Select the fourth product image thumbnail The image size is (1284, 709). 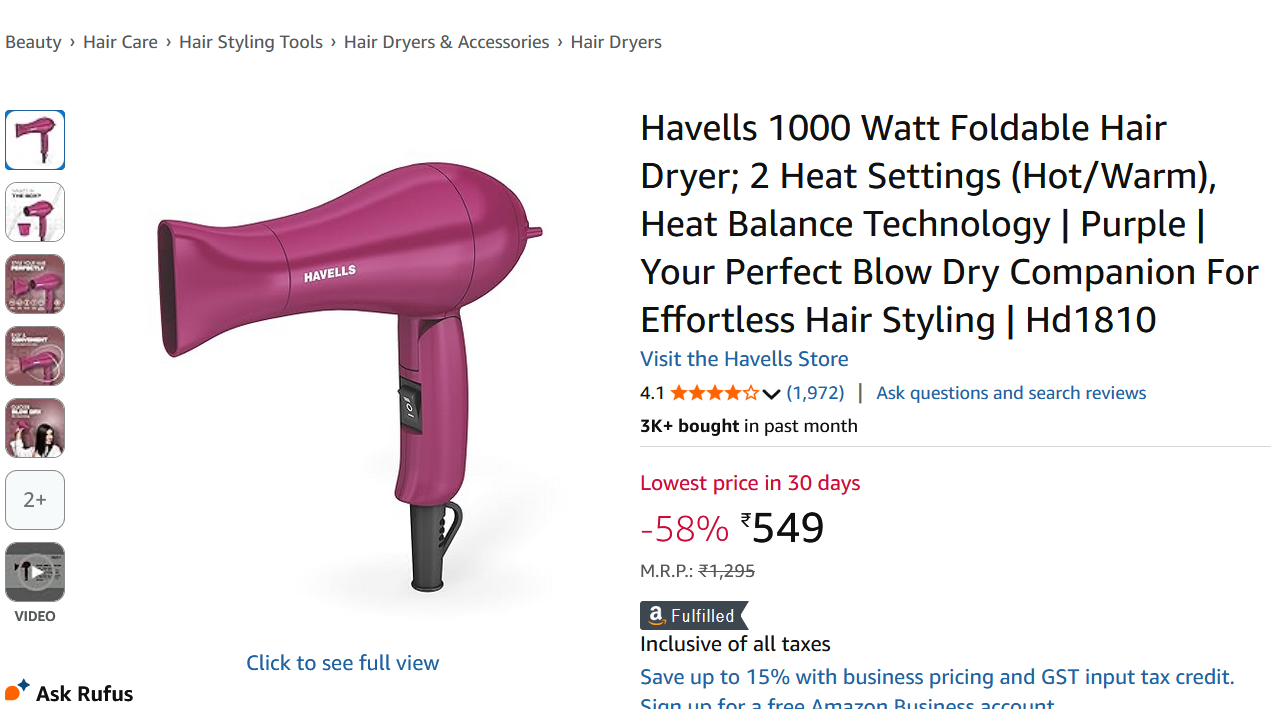[35, 356]
